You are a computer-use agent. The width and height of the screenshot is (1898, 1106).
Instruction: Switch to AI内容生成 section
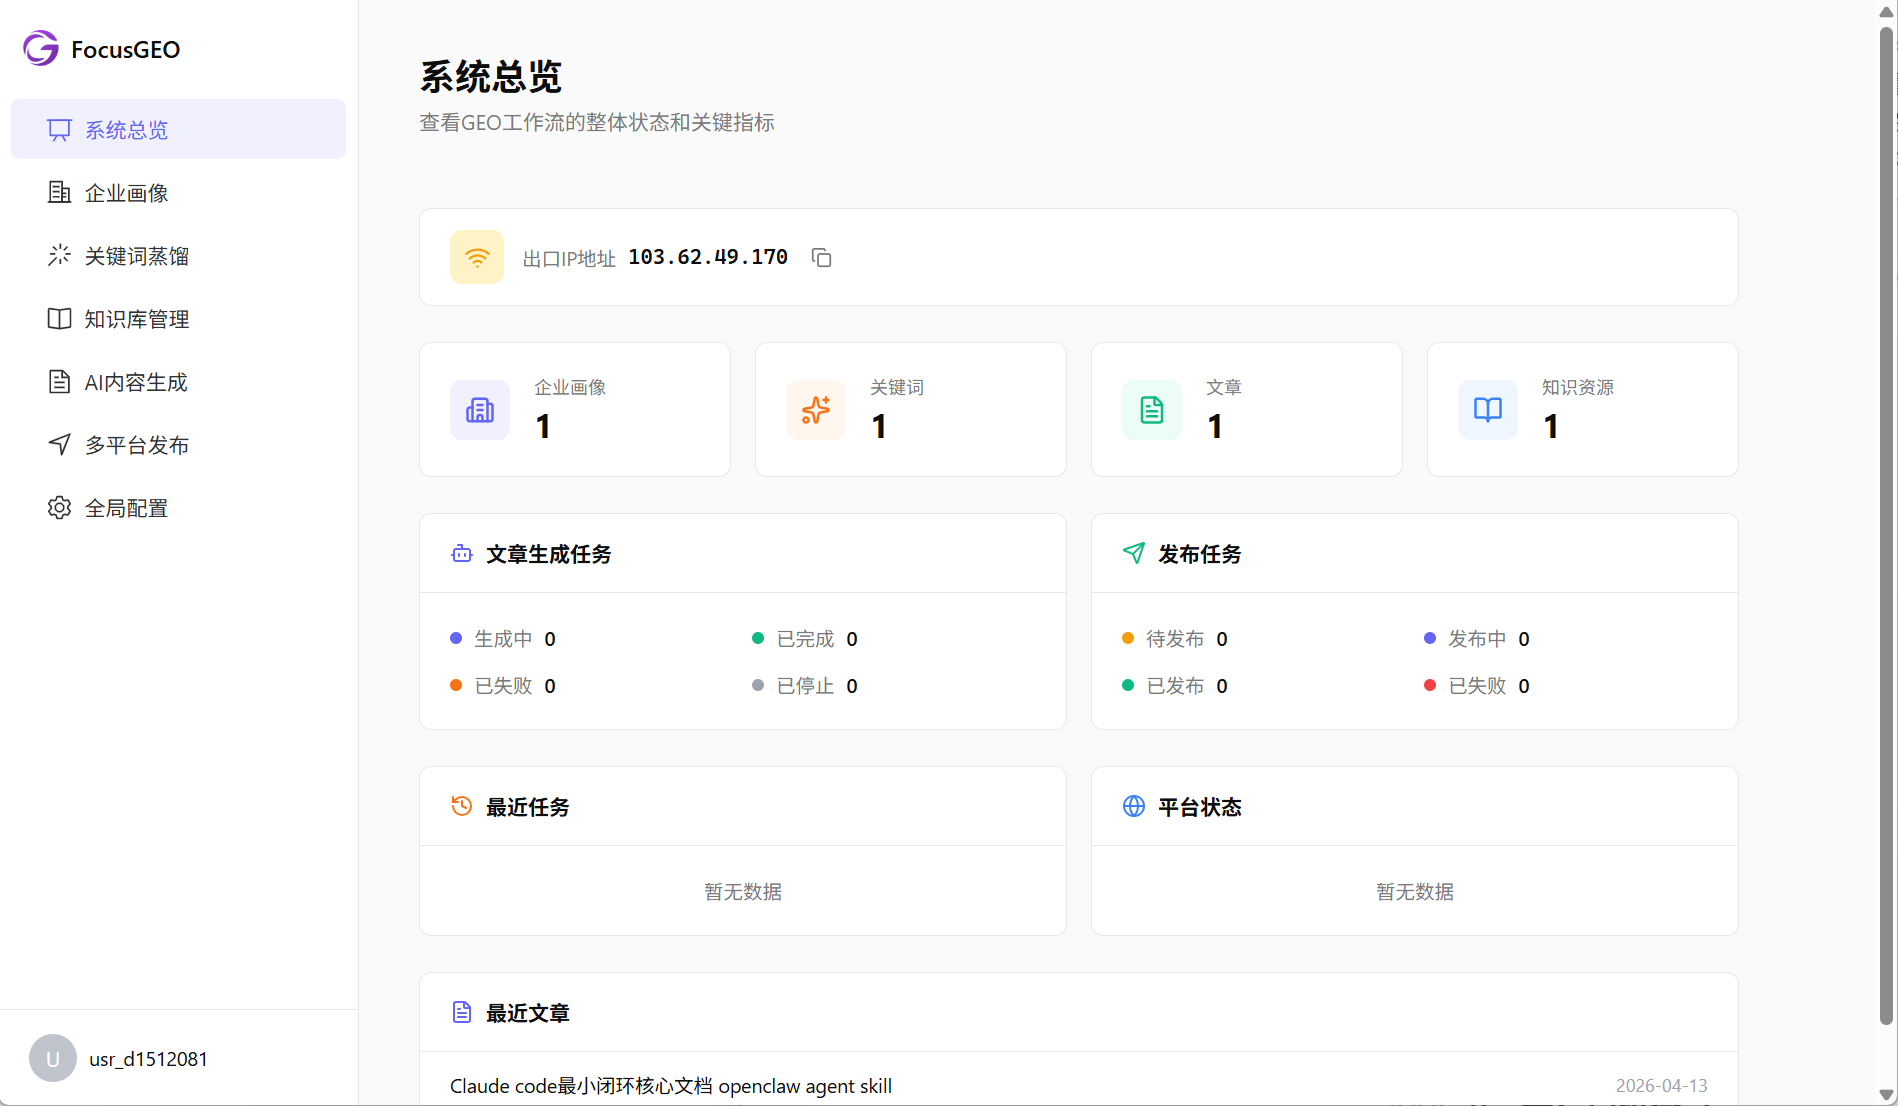135,381
